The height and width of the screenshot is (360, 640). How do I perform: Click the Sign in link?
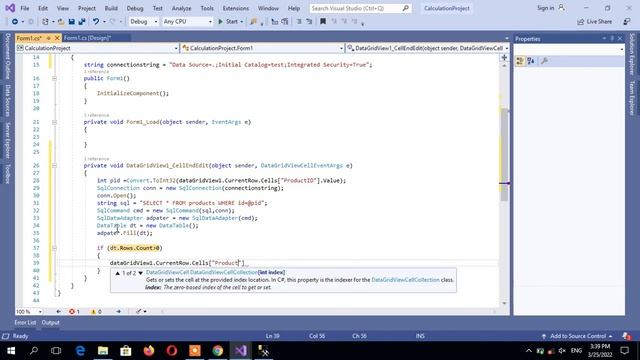(x=546, y=8)
